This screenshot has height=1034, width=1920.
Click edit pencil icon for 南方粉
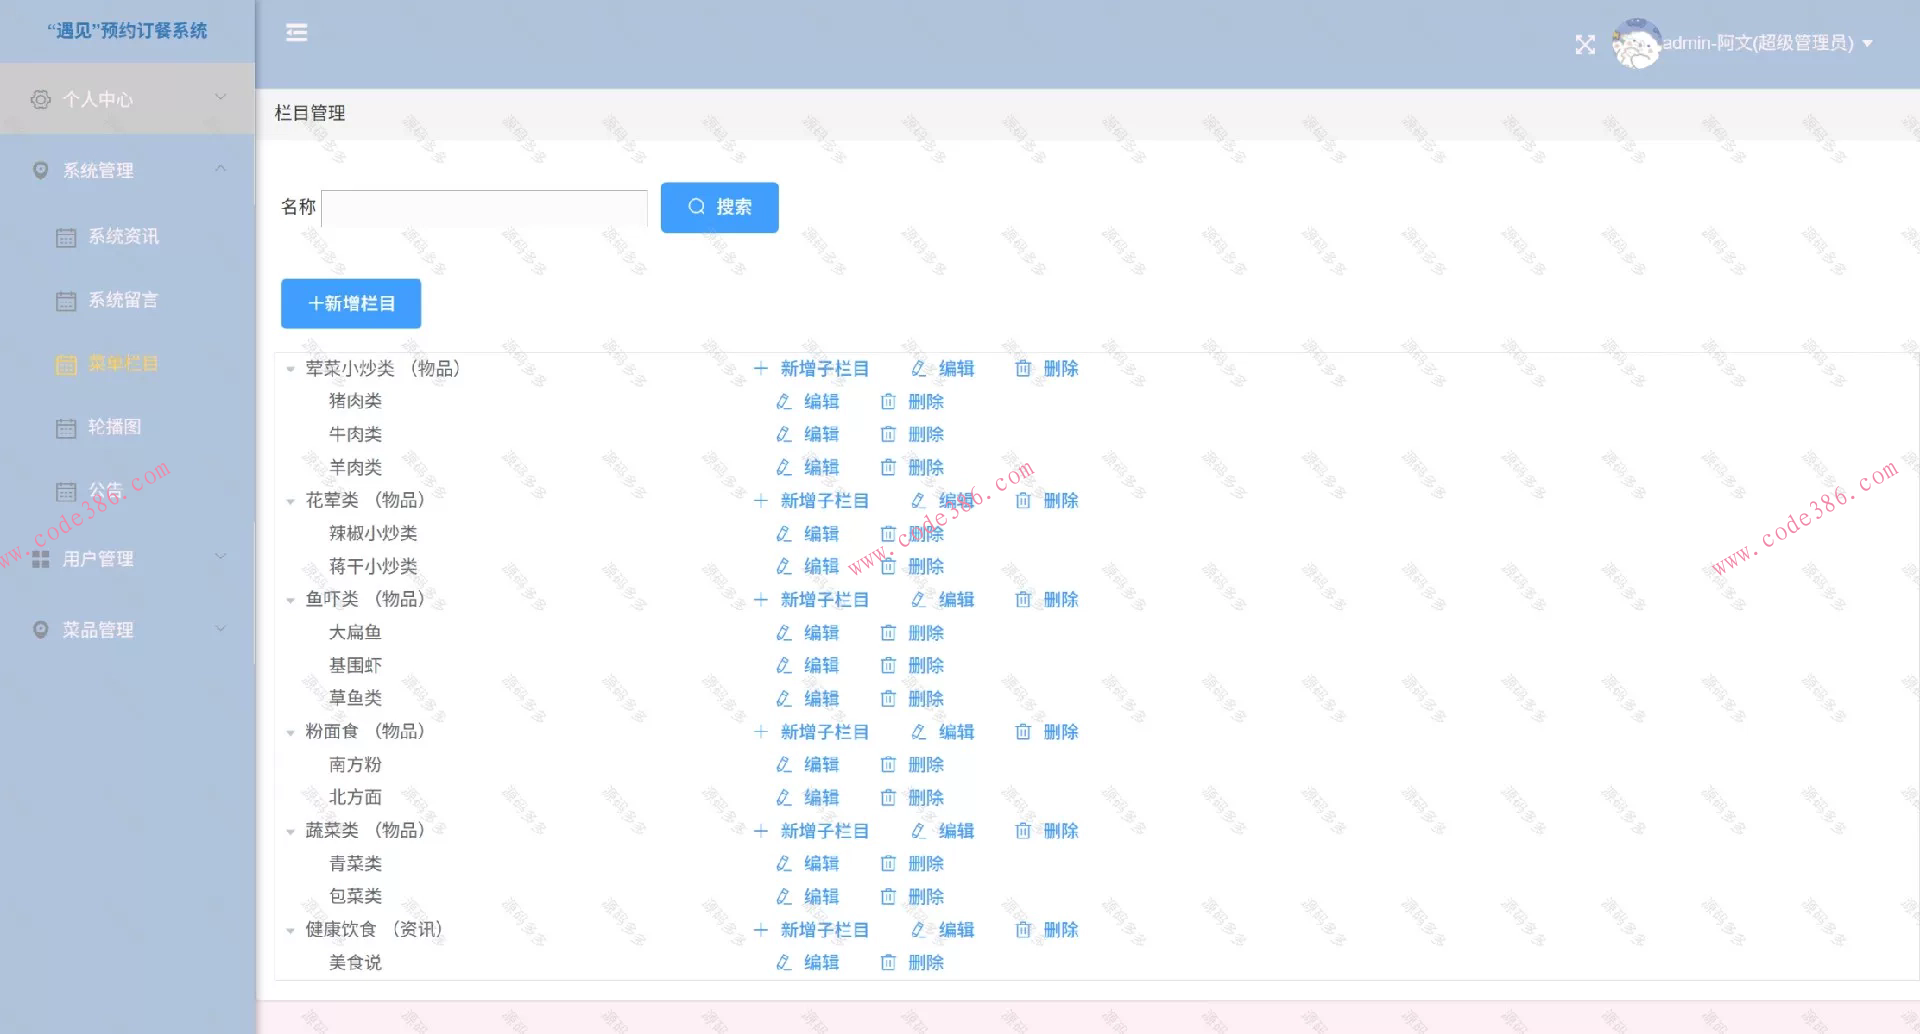pyautogui.click(x=784, y=765)
